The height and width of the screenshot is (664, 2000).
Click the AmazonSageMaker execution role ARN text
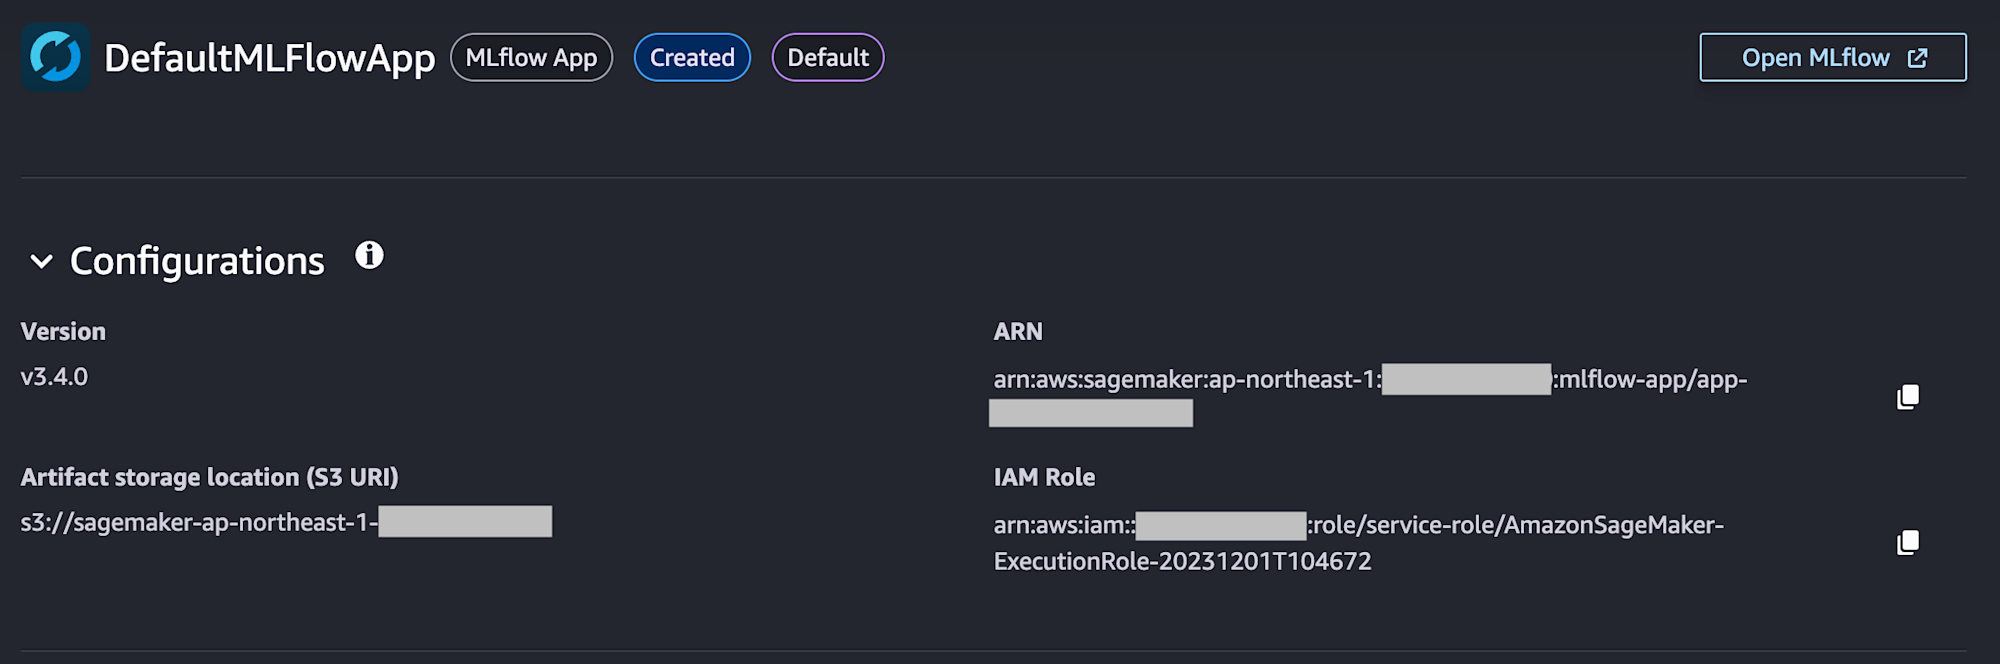click(x=1358, y=543)
